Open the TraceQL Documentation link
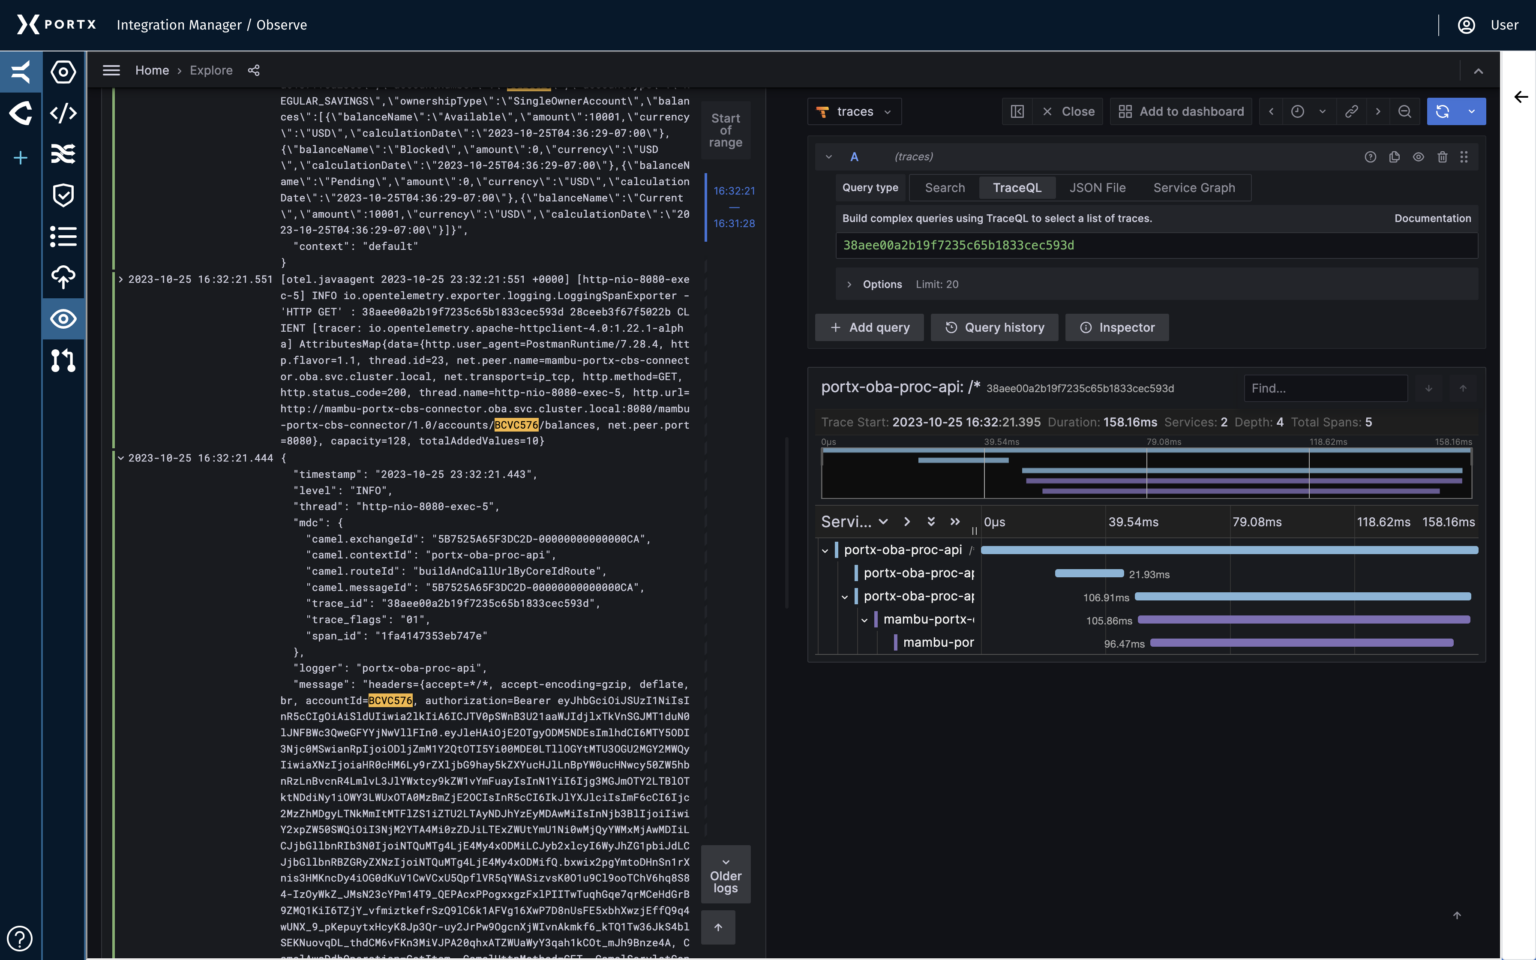This screenshot has width=1536, height=960. [1433, 218]
